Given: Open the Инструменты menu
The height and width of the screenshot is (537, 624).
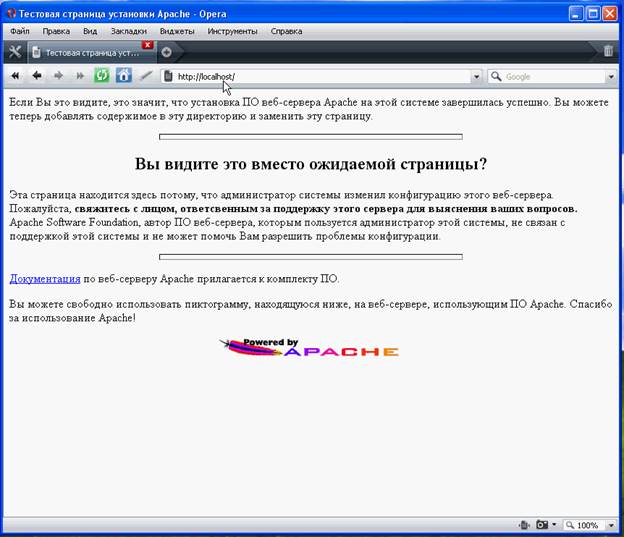Looking at the screenshot, I should click(232, 31).
